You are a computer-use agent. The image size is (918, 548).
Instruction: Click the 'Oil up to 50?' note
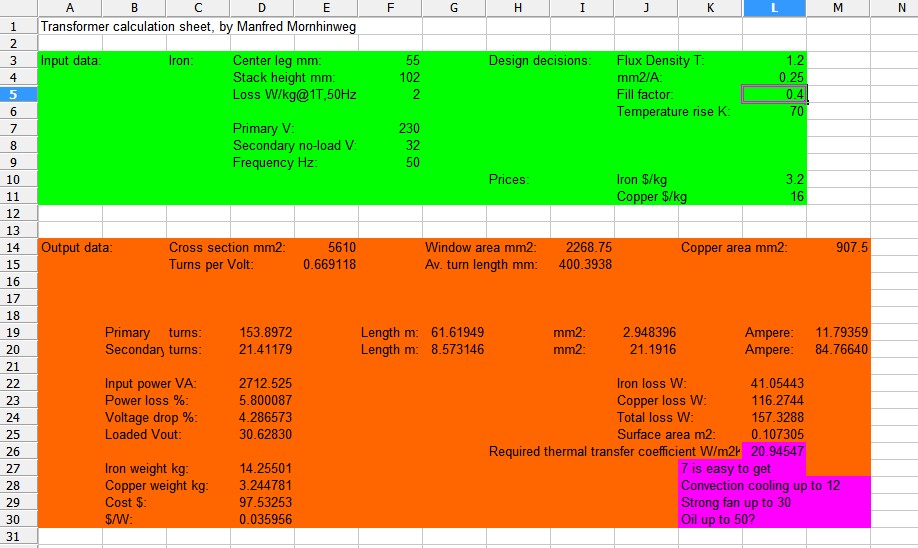click(718, 519)
